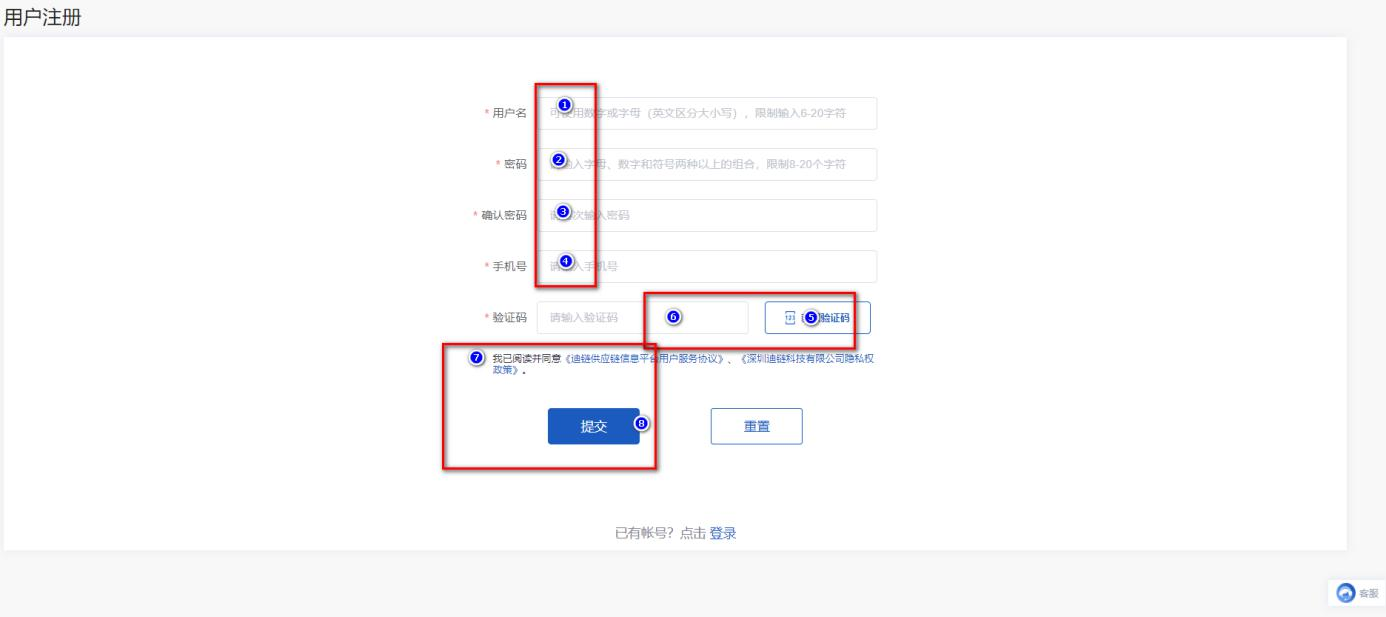Image resolution: width=1386 pixels, height=617 pixels.
Task: Click the 用户注册 page heading
Action: (41, 17)
